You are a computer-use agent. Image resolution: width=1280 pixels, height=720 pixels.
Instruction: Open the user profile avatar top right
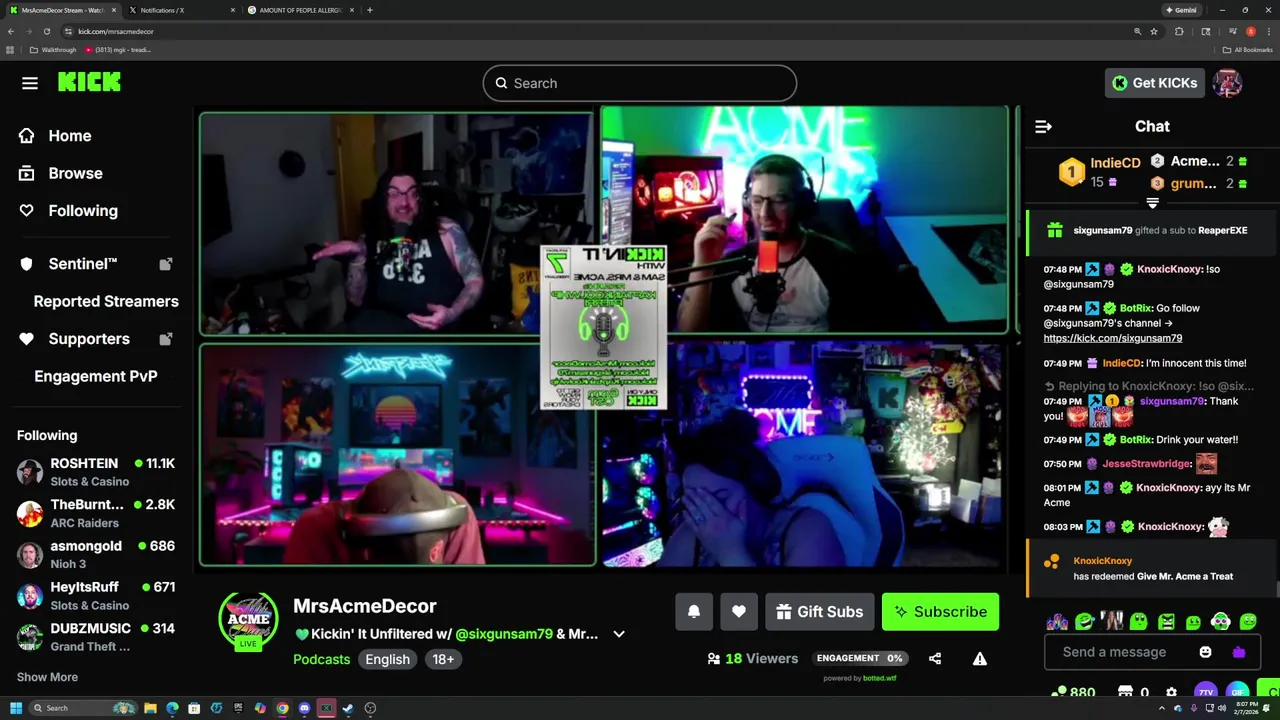coord(1227,83)
